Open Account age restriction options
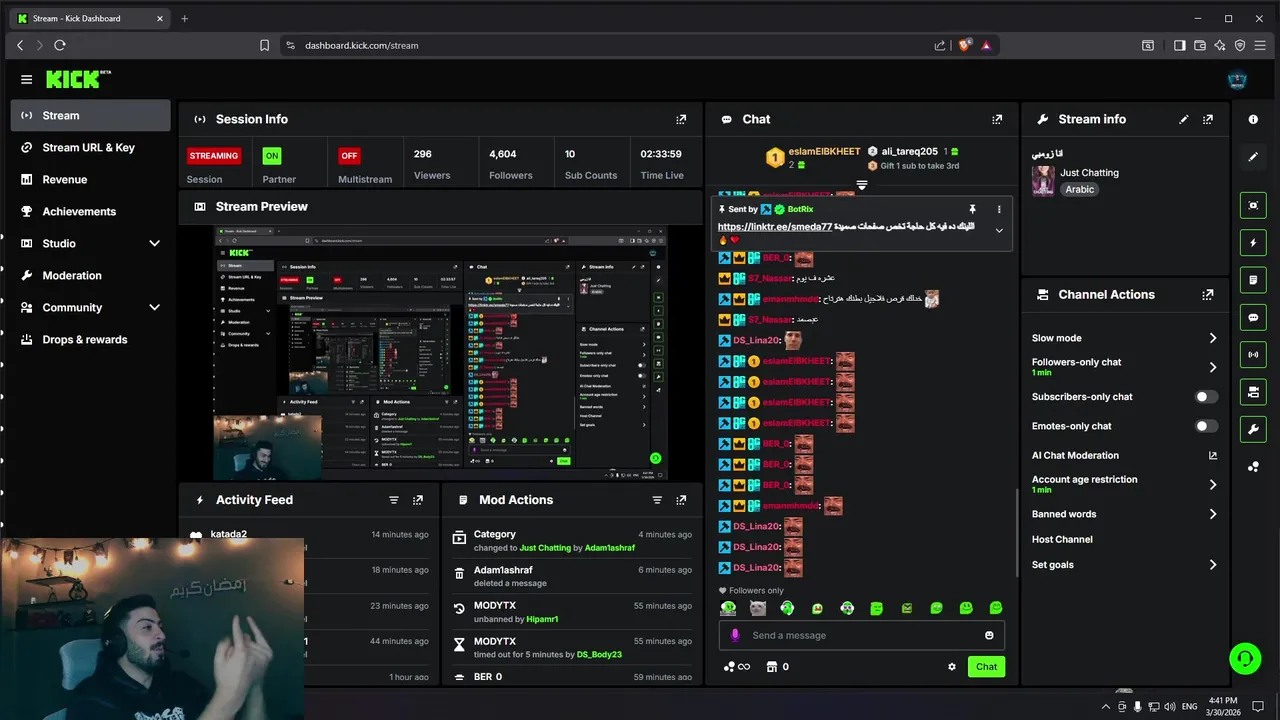Image resolution: width=1280 pixels, height=720 pixels. click(1125, 484)
